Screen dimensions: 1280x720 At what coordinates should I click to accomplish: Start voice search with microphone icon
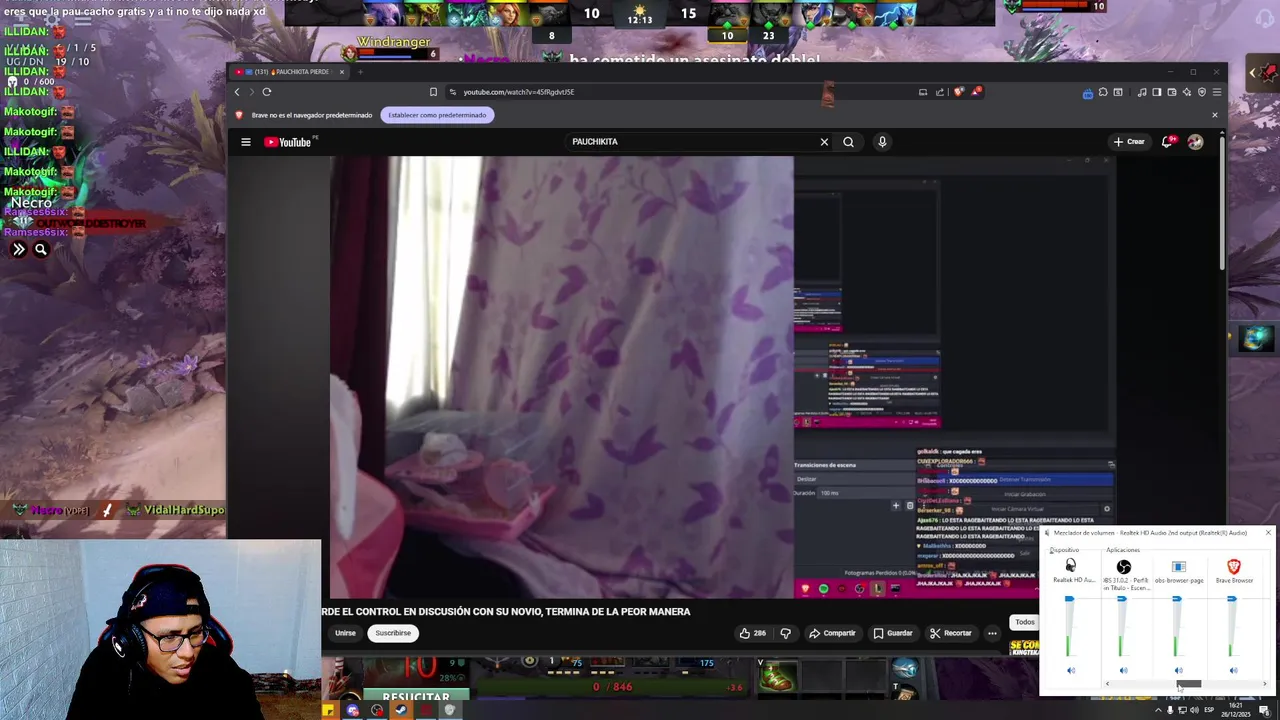882,142
